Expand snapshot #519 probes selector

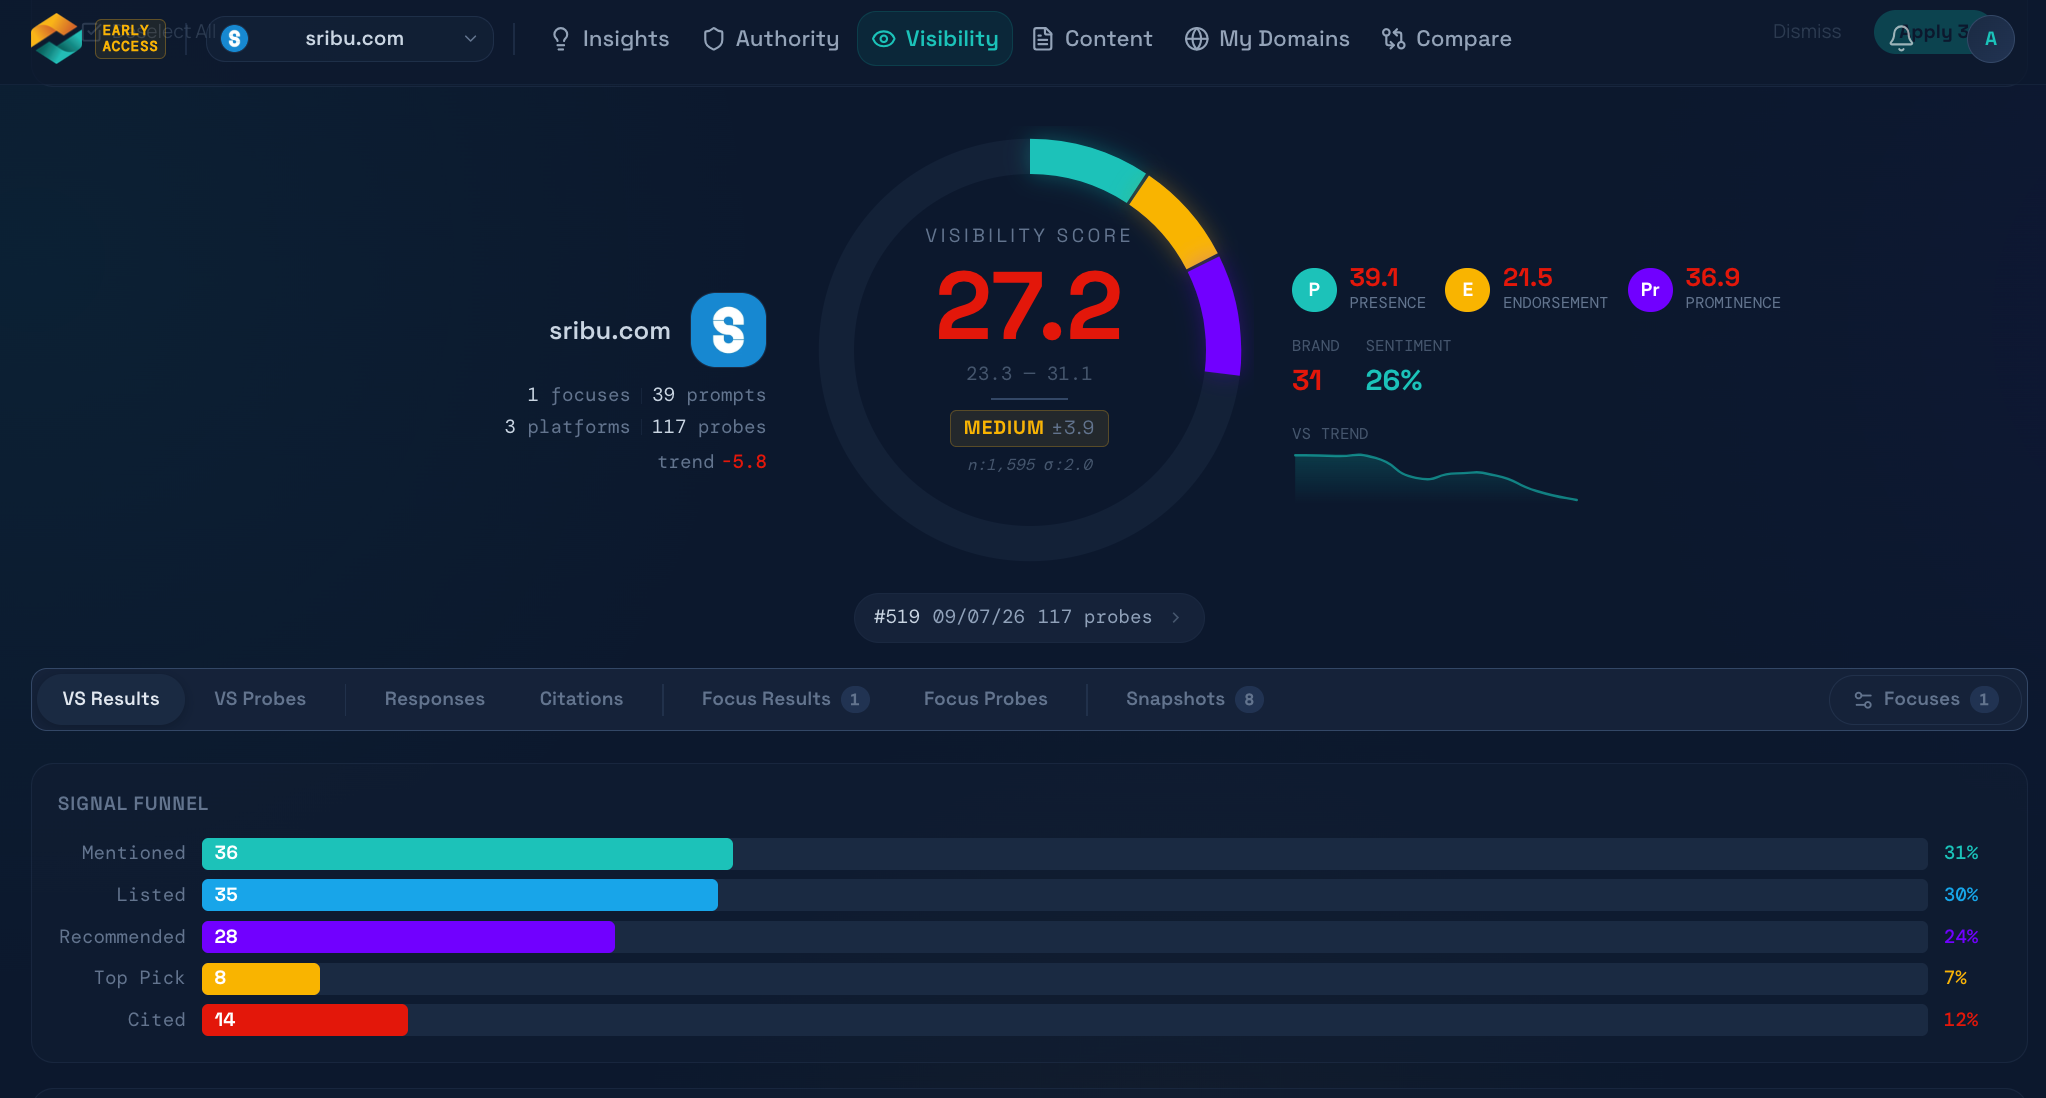coord(1029,617)
